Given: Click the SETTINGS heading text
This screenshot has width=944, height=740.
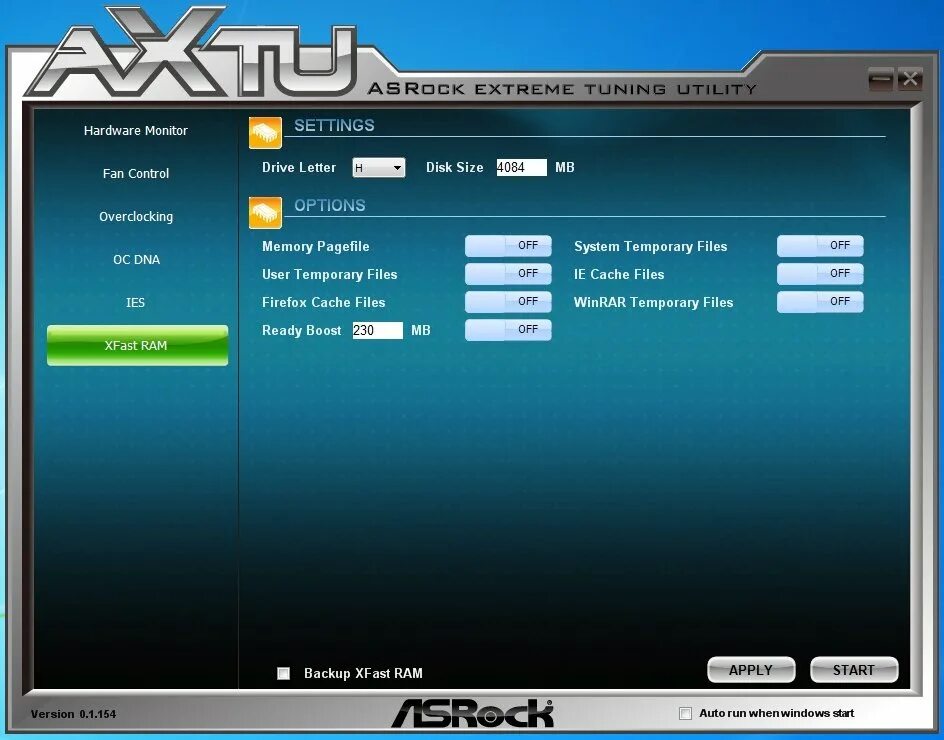Looking at the screenshot, I should tap(334, 125).
